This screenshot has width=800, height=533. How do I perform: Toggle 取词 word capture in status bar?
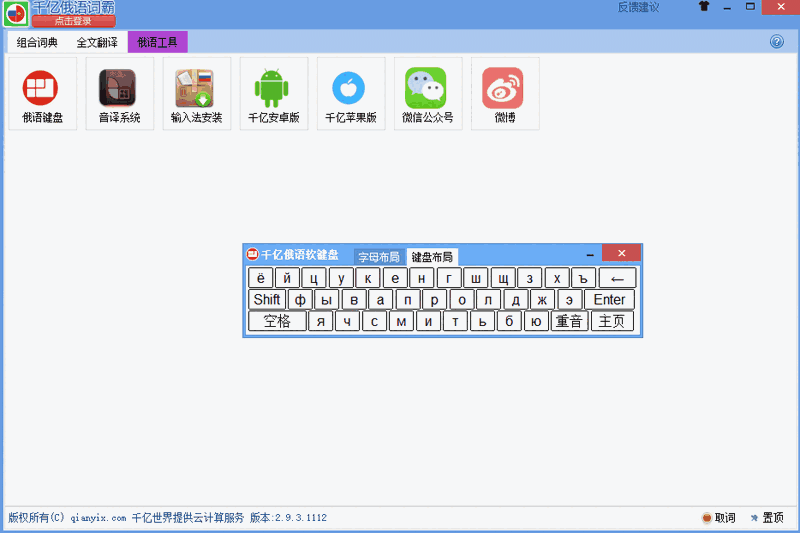click(719, 518)
